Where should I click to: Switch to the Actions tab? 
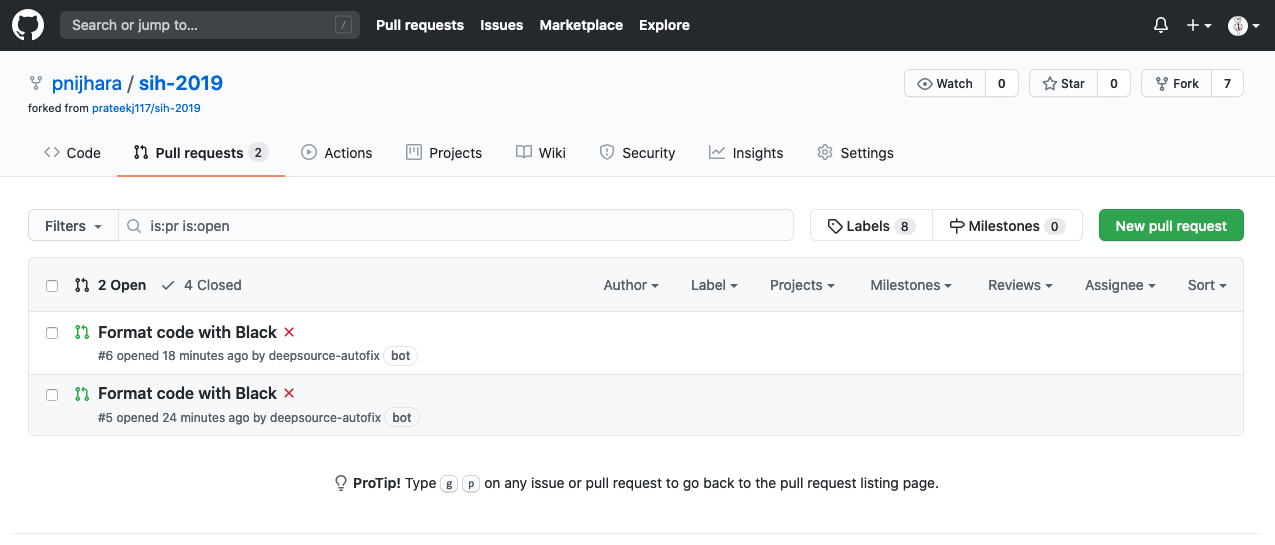coord(336,153)
